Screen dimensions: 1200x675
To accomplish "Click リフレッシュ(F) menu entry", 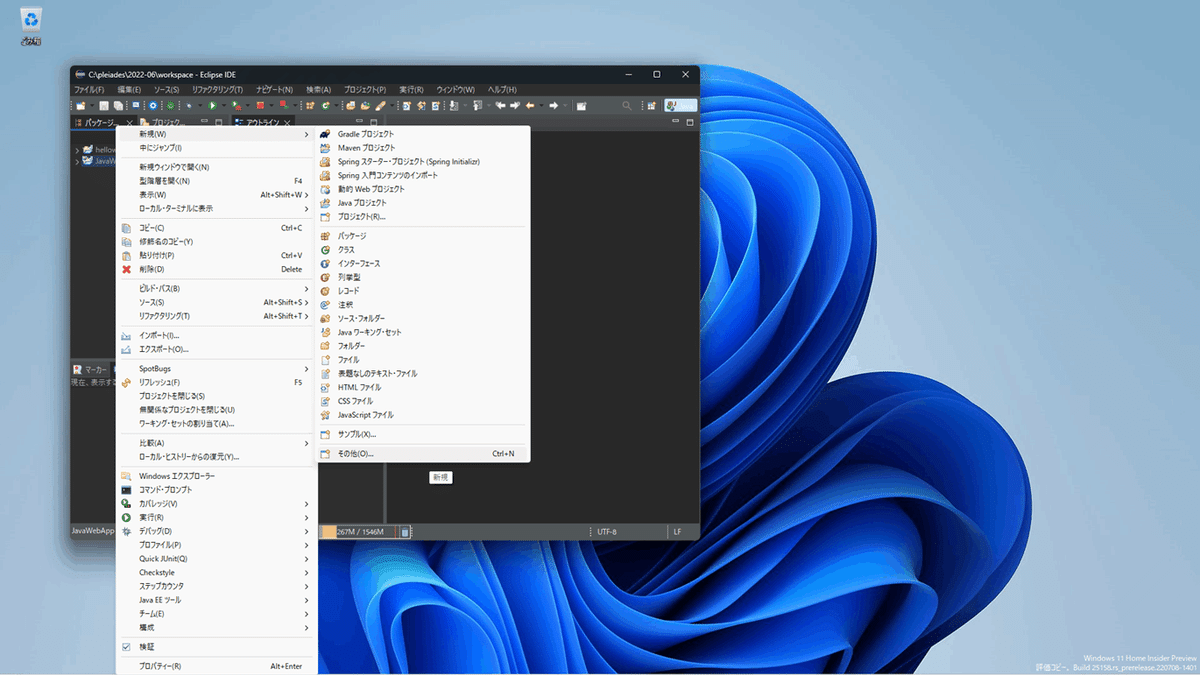I will [215, 382].
